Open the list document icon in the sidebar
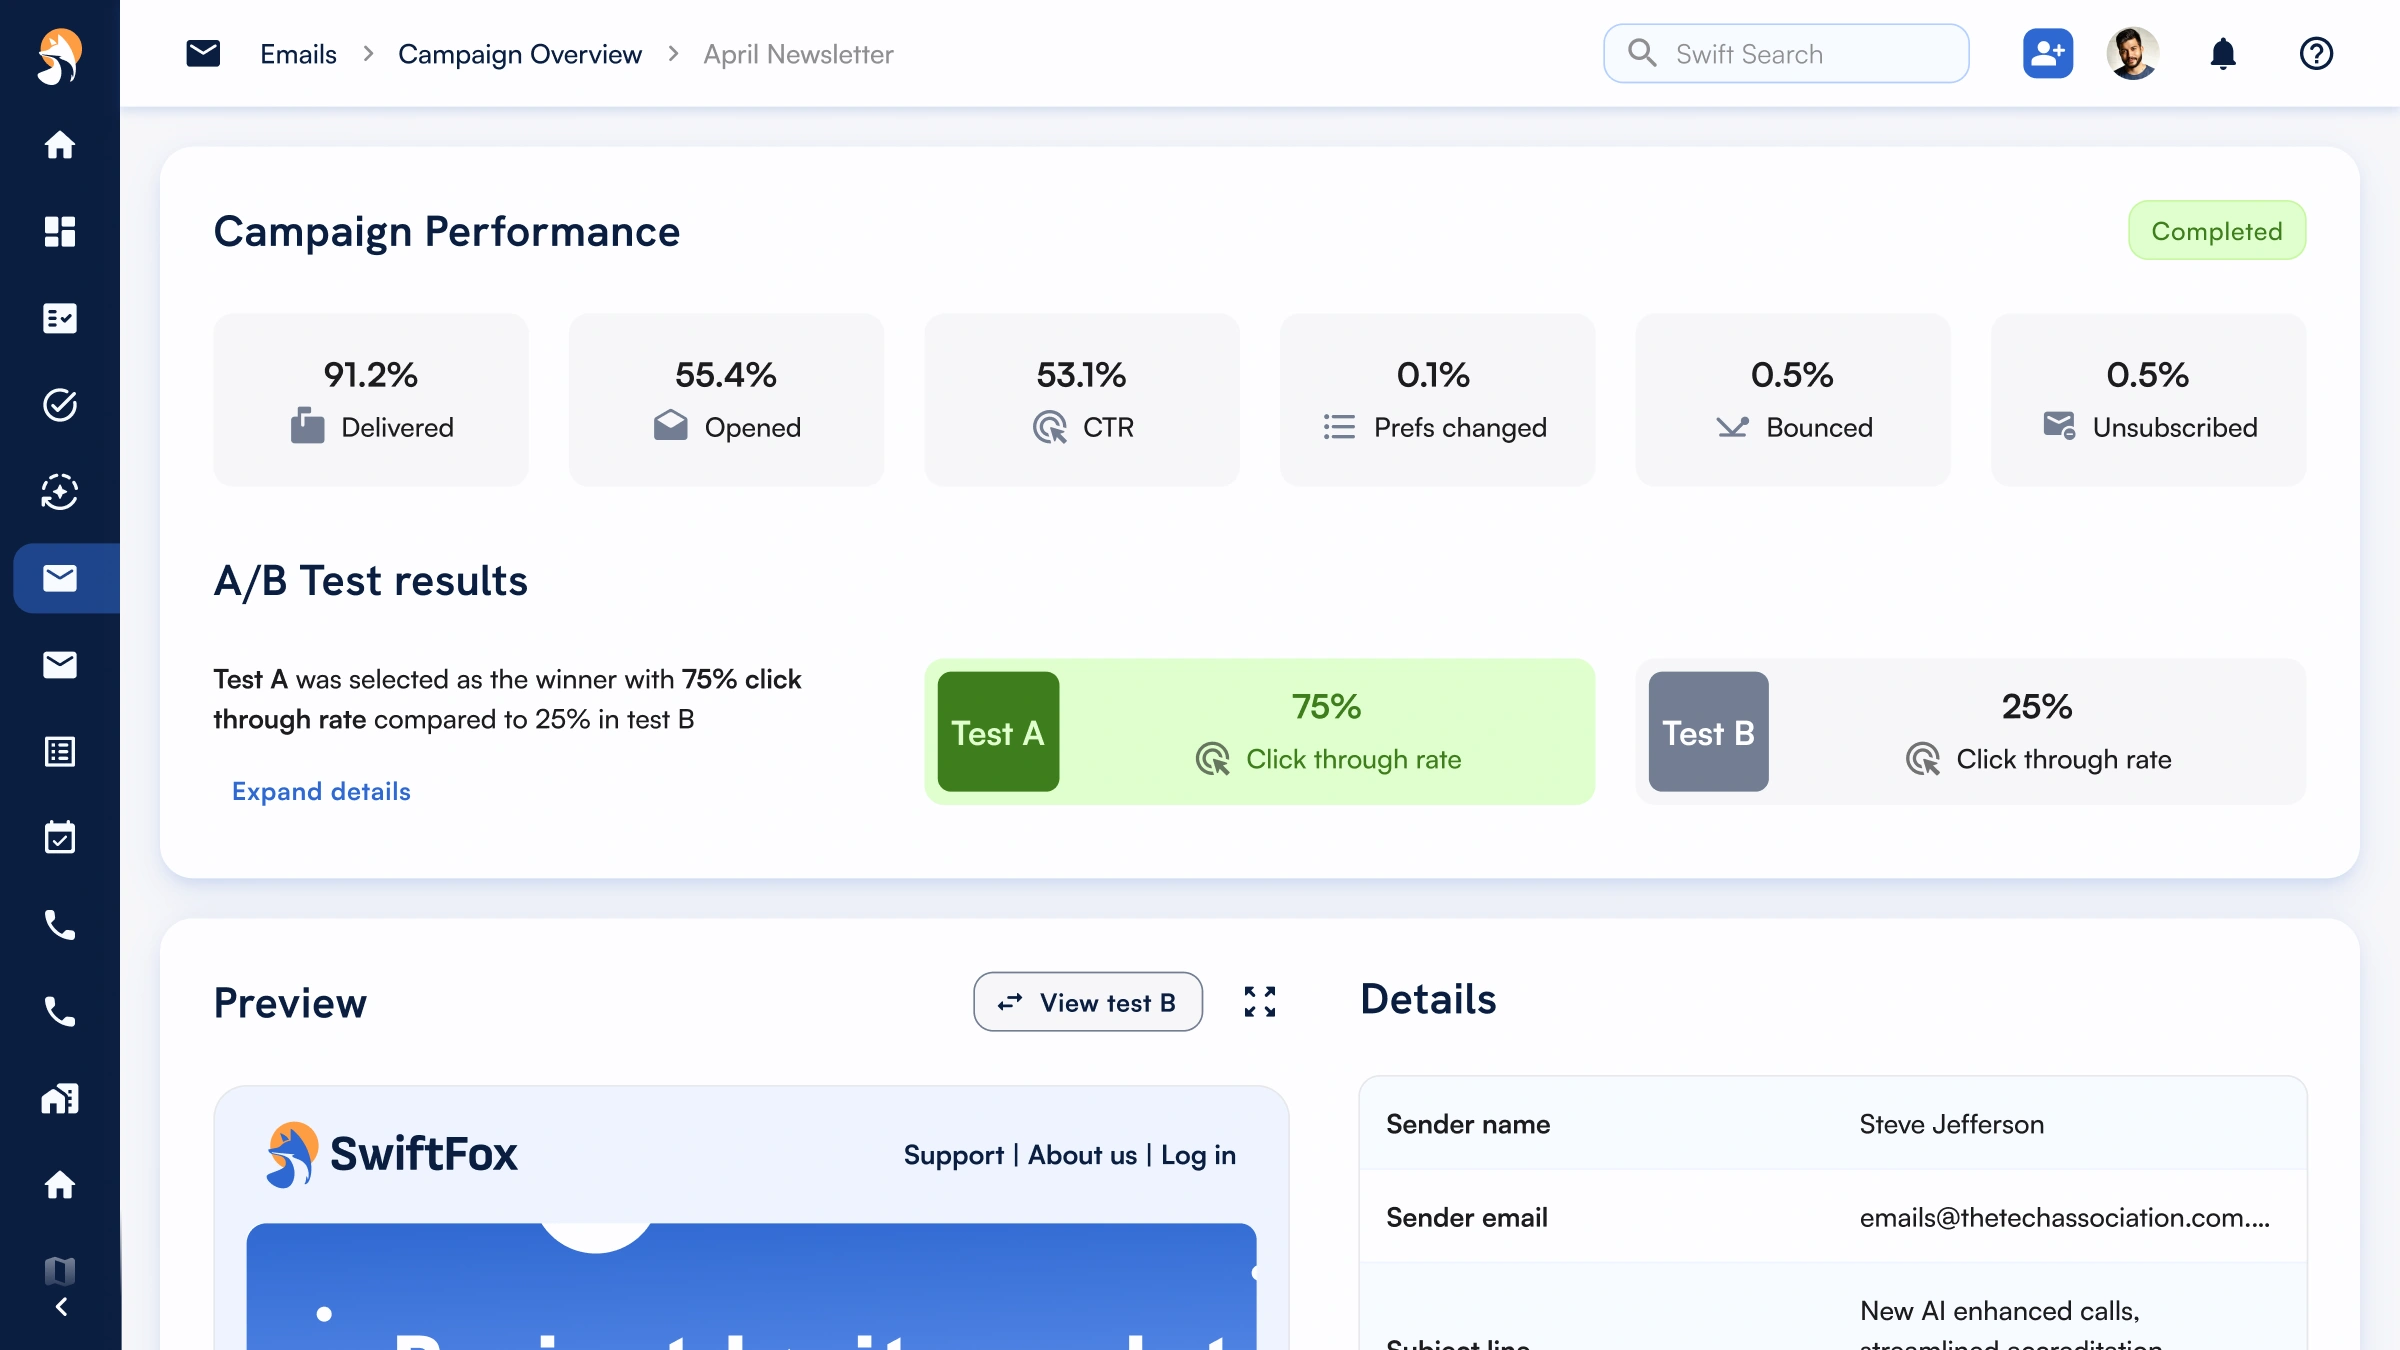Screen dimensions: 2400x1350 (x=60, y=751)
